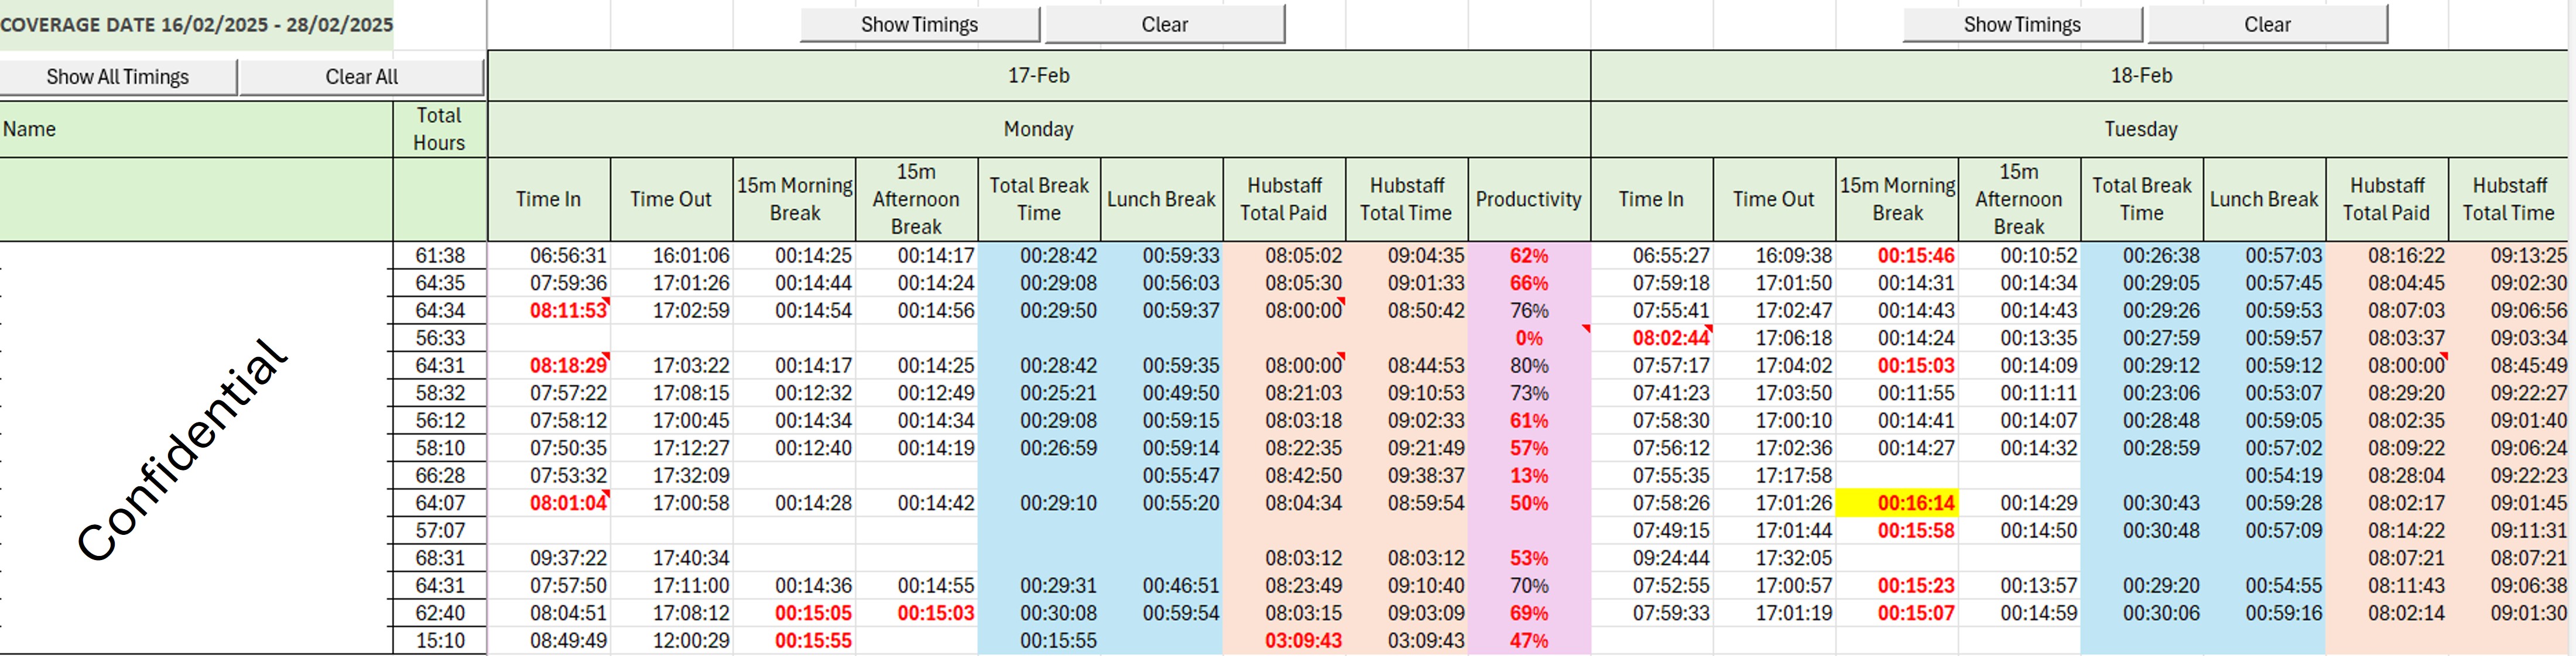The image size is (2576, 656).
Task: Select the 17-Feb date header cell
Action: (x=1038, y=76)
